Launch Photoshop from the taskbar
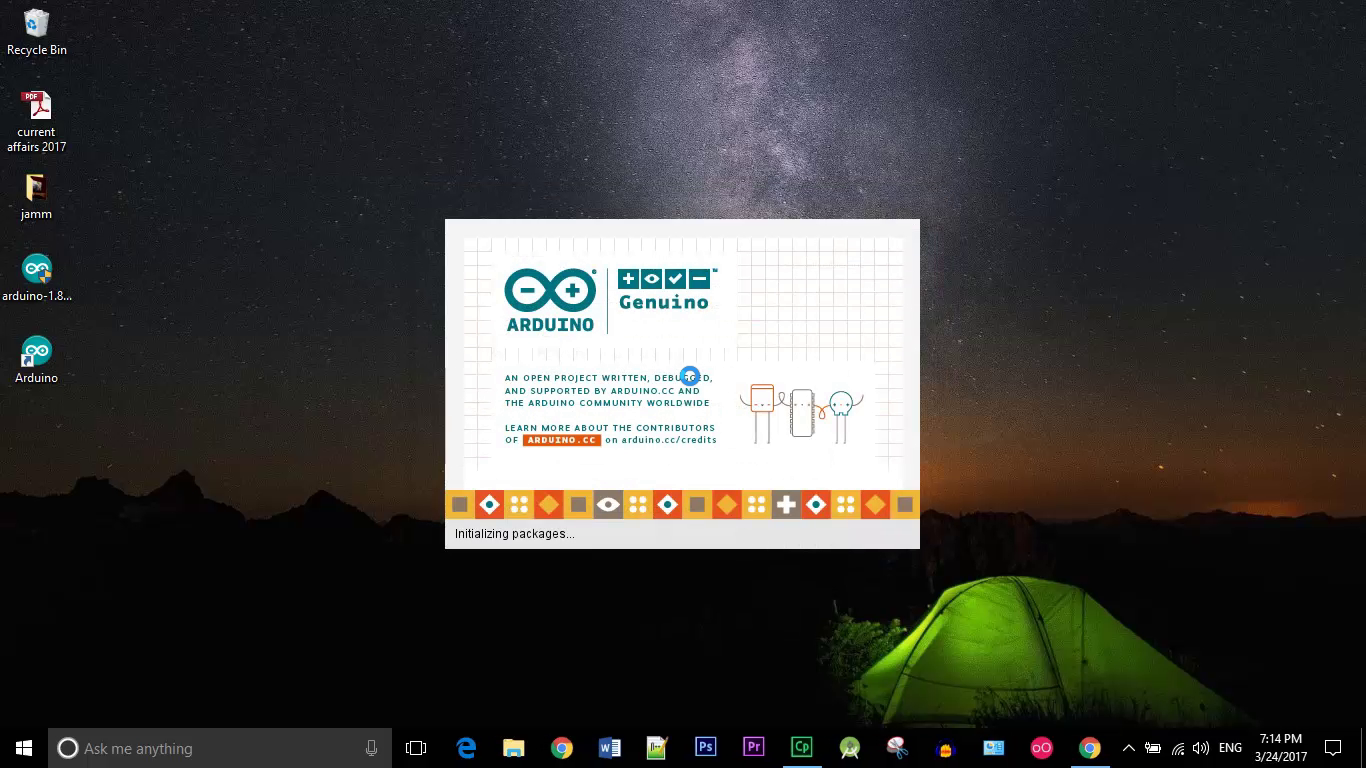 705,748
